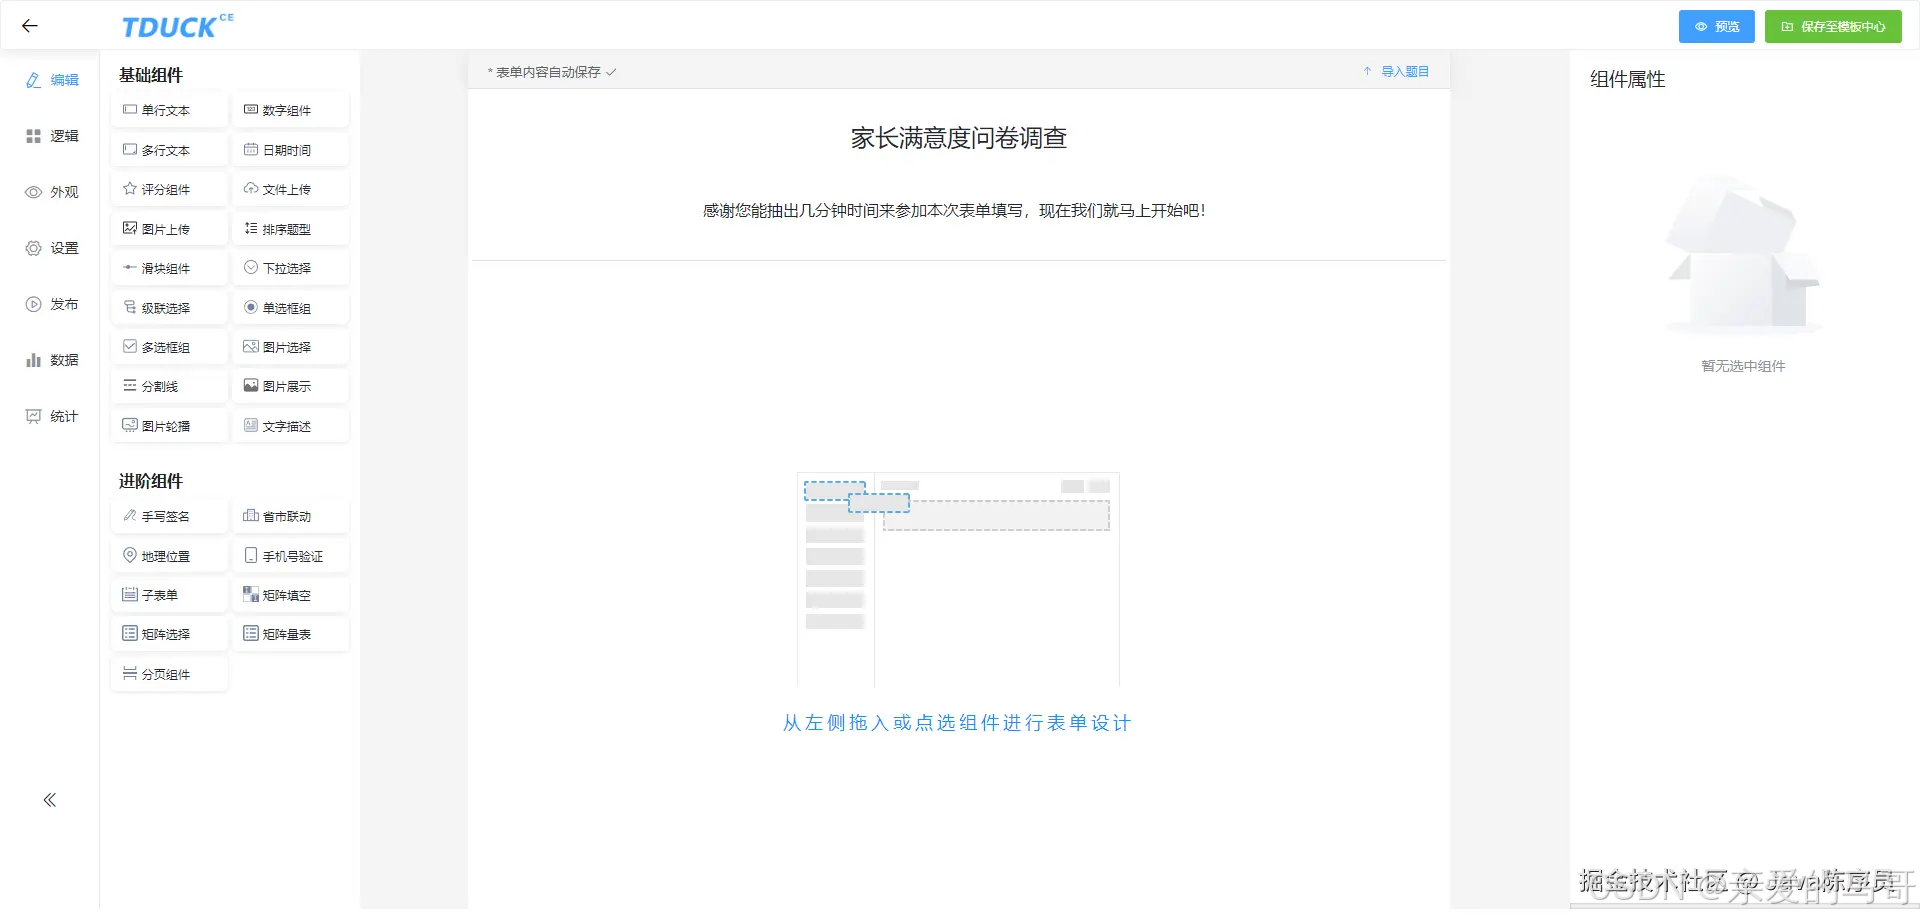This screenshot has width=1920, height=919.
Task: Click the 导入题目 import questions link
Action: click(x=1396, y=72)
